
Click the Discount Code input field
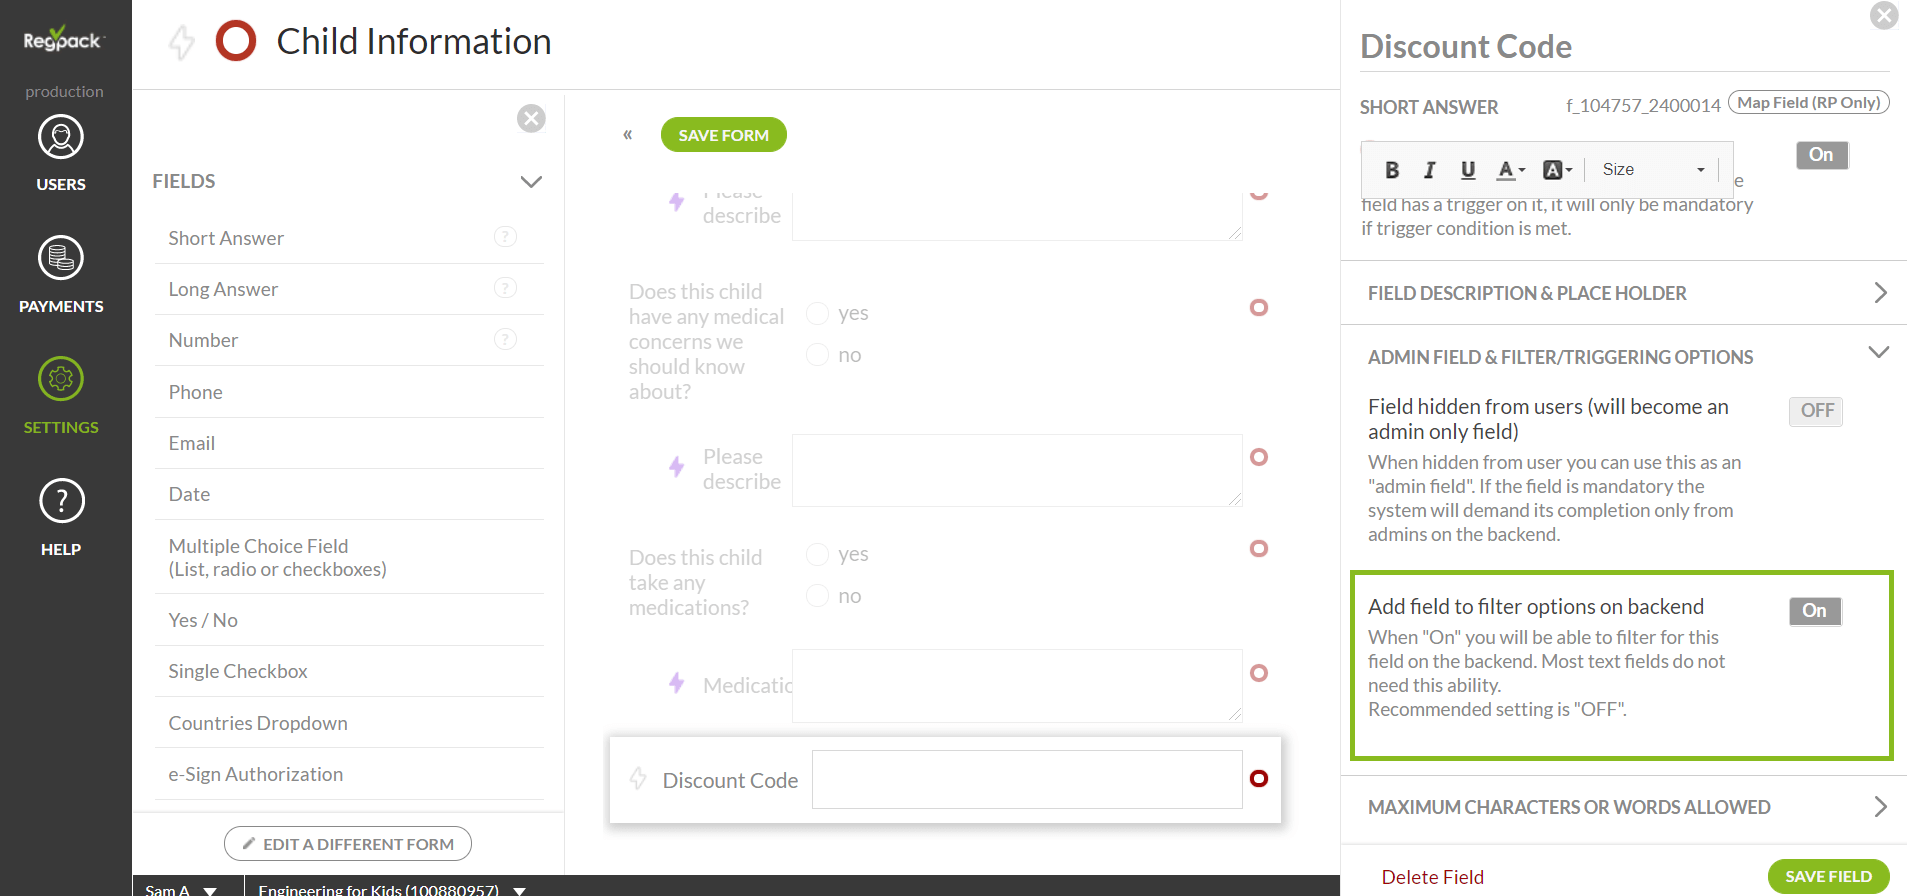pyautogui.click(x=1026, y=779)
